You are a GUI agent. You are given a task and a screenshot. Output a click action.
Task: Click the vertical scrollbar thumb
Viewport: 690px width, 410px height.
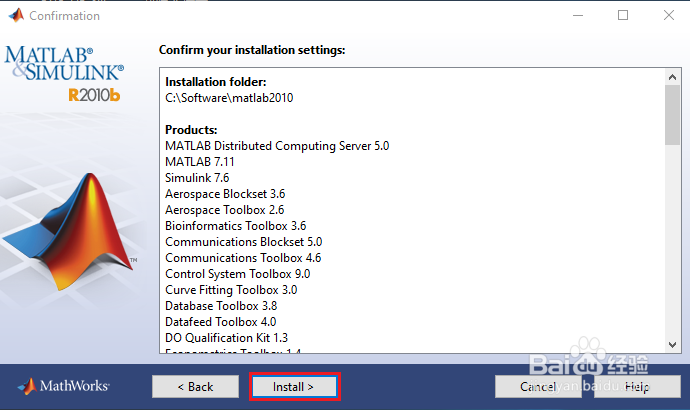(x=673, y=113)
